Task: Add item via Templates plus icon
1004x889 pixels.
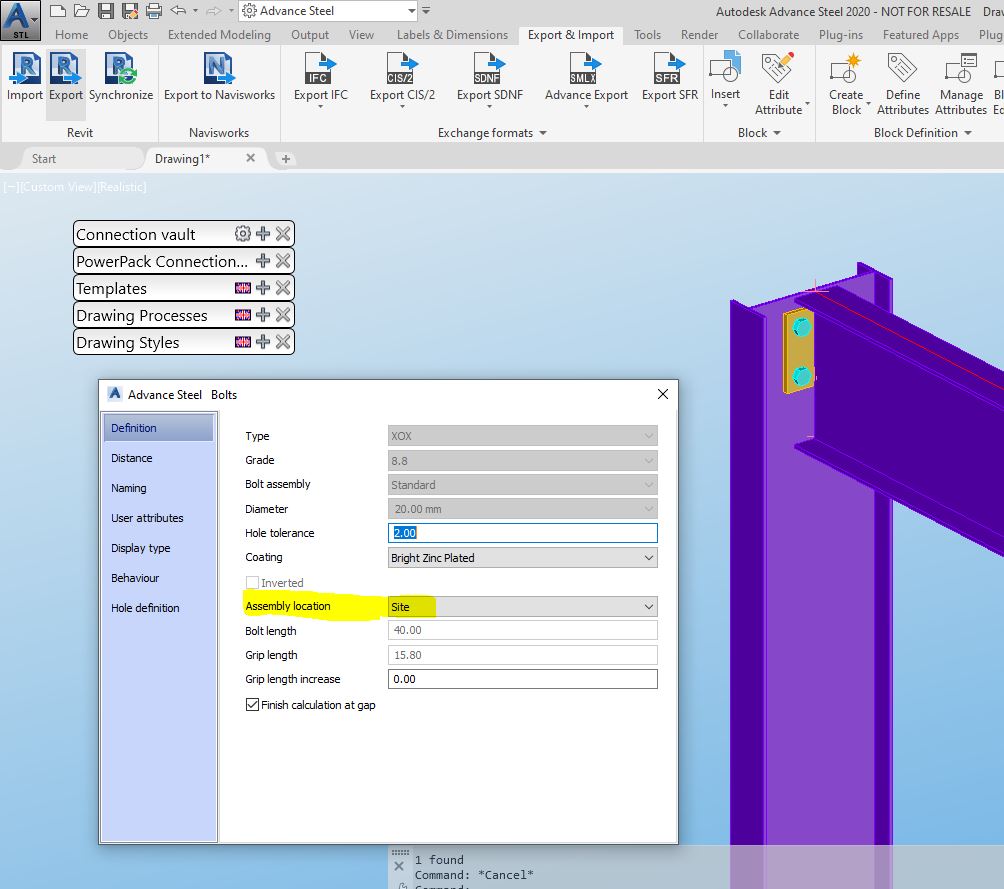Action: pyautogui.click(x=262, y=287)
